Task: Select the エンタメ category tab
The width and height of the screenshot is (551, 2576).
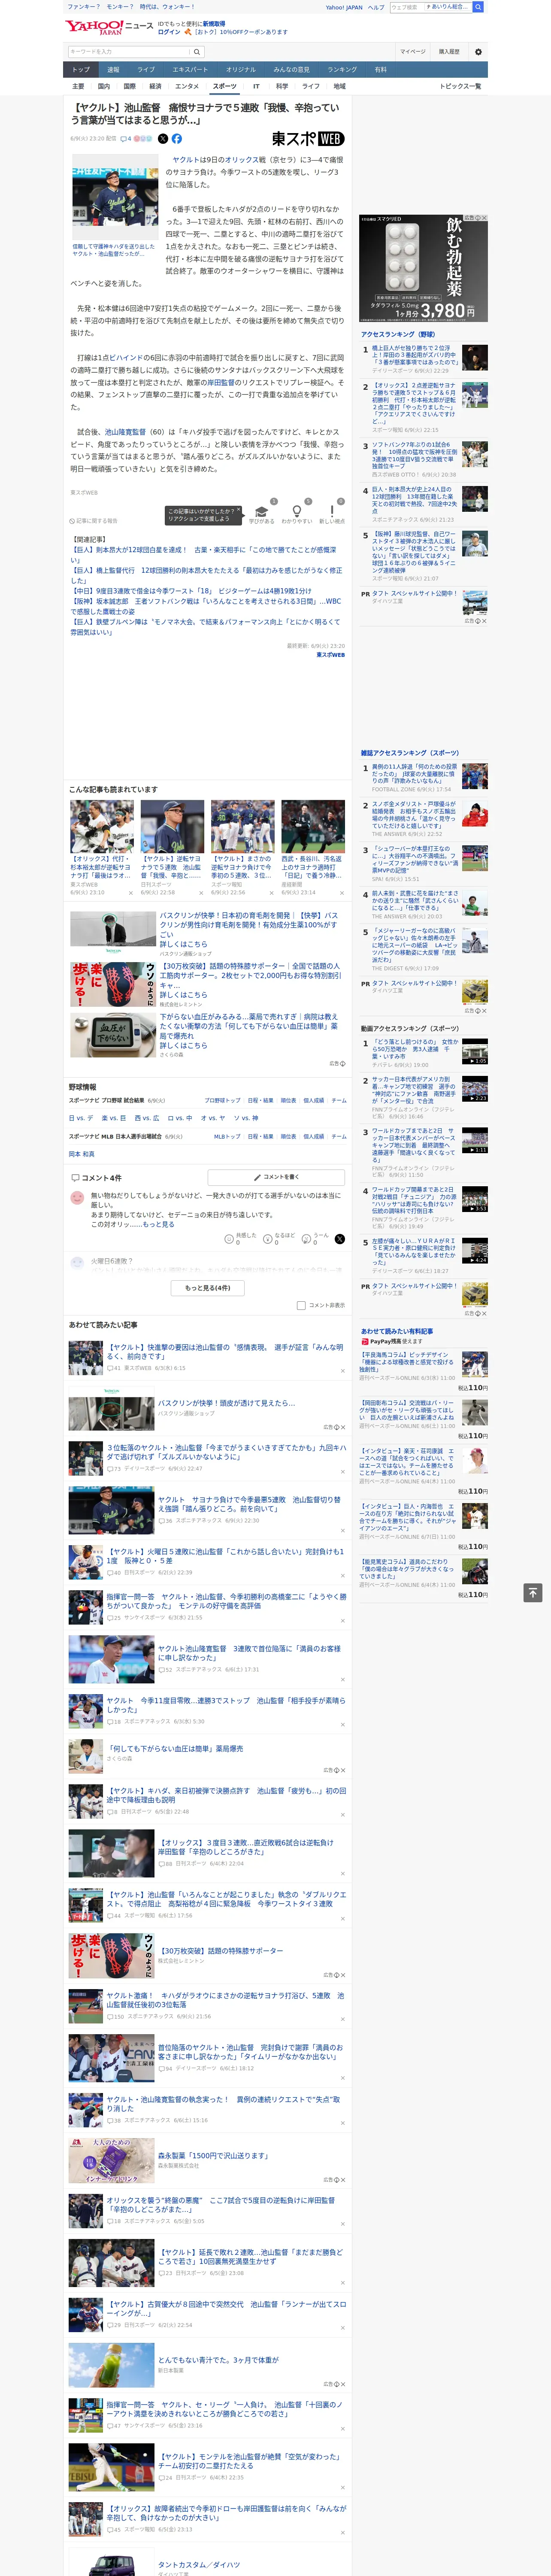Action: (x=187, y=86)
